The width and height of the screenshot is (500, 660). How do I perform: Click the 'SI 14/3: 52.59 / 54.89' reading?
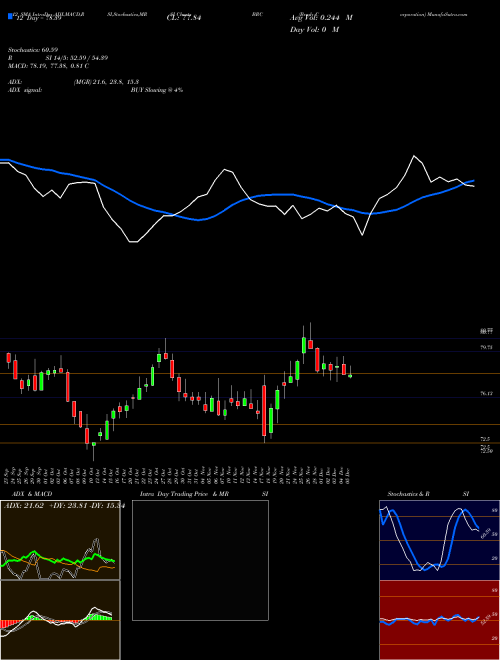coord(77,58)
